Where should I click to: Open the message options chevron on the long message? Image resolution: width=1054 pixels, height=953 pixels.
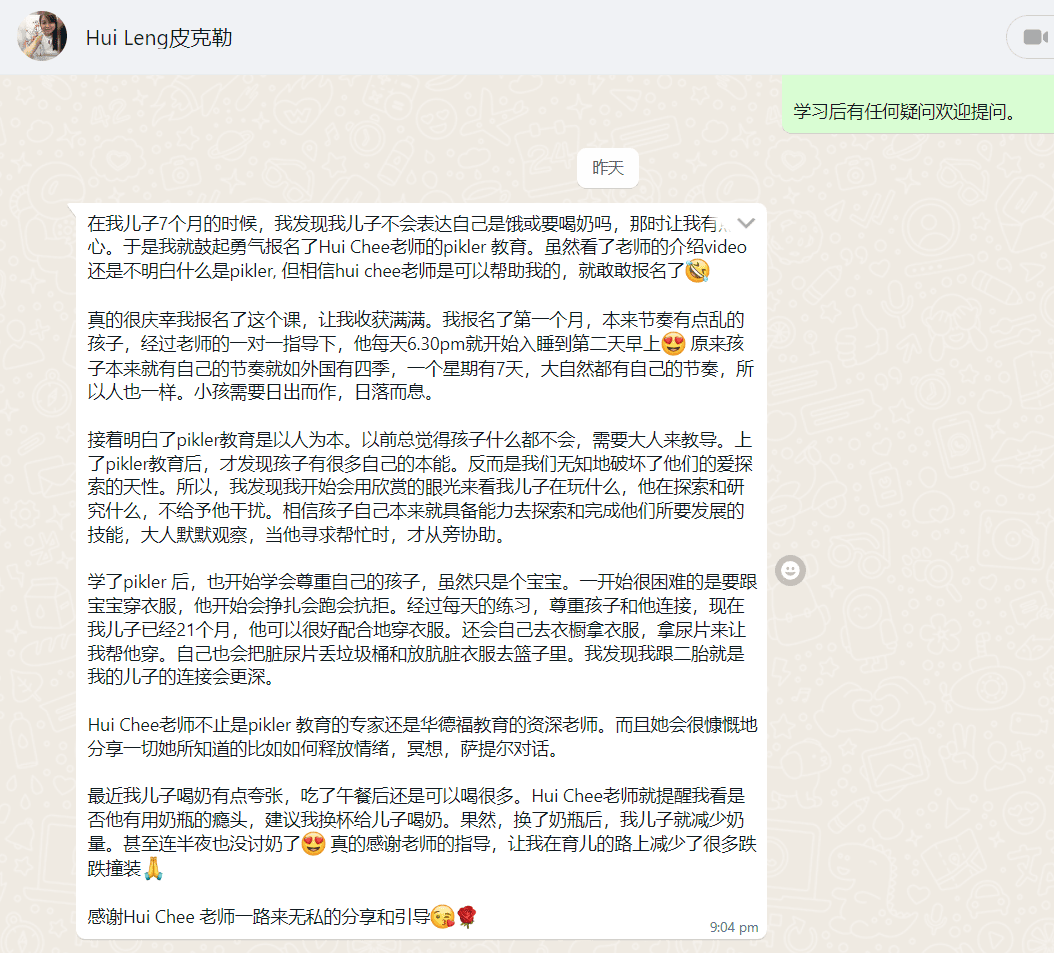coord(746,223)
